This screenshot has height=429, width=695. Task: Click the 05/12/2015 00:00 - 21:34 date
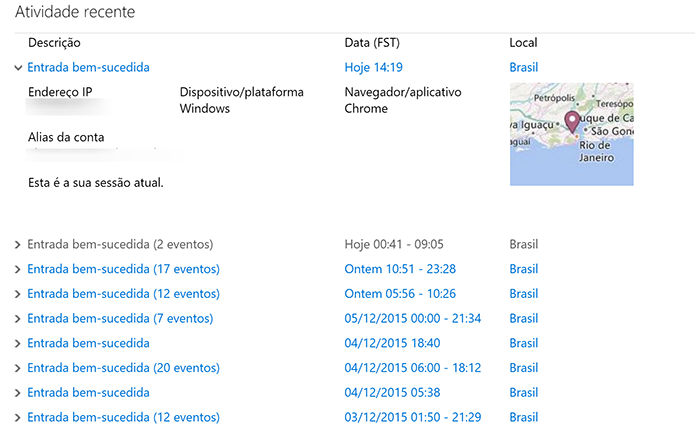[x=412, y=319]
